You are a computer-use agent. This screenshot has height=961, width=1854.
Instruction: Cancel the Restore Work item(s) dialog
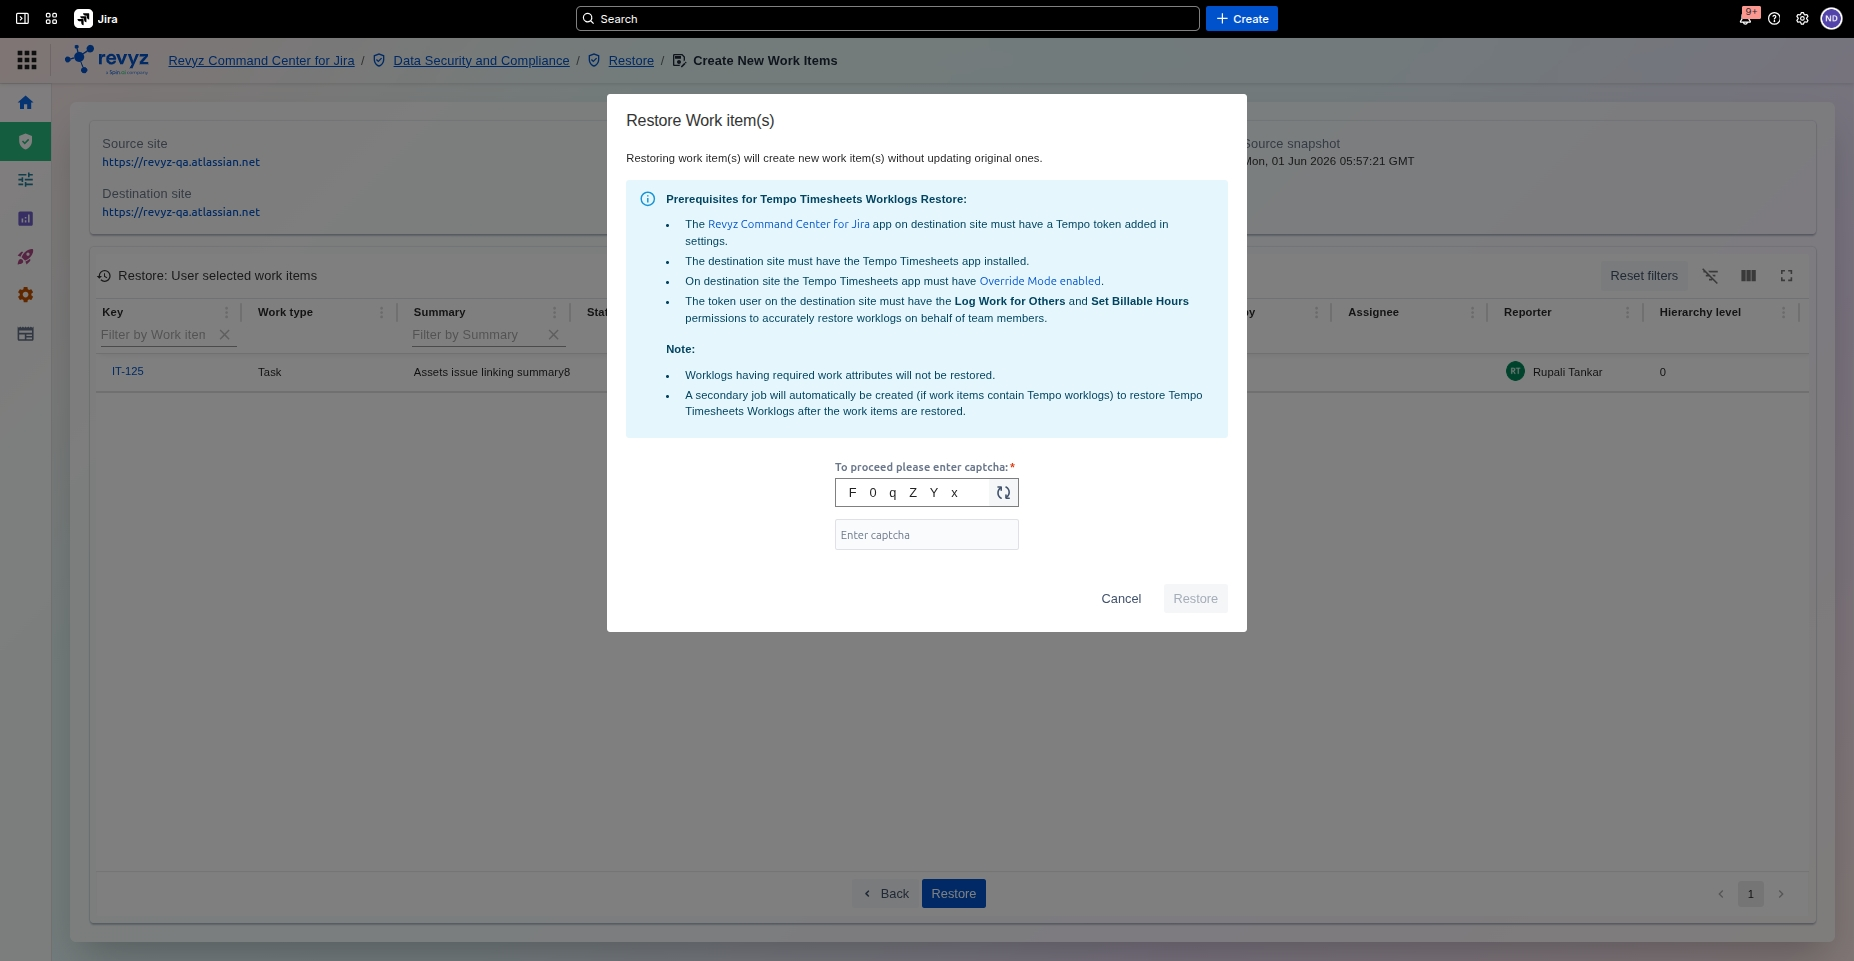tap(1121, 599)
